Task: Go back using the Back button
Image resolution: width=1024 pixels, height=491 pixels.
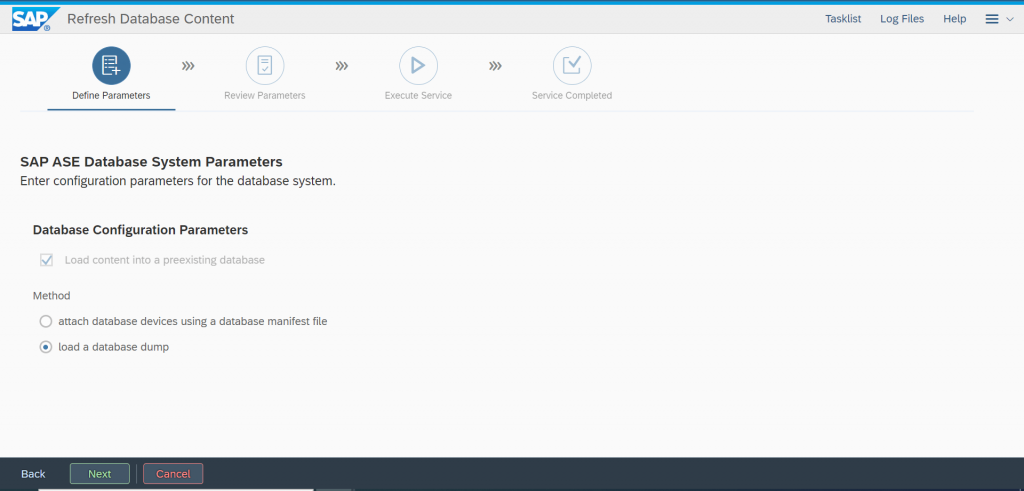Action: 33,474
